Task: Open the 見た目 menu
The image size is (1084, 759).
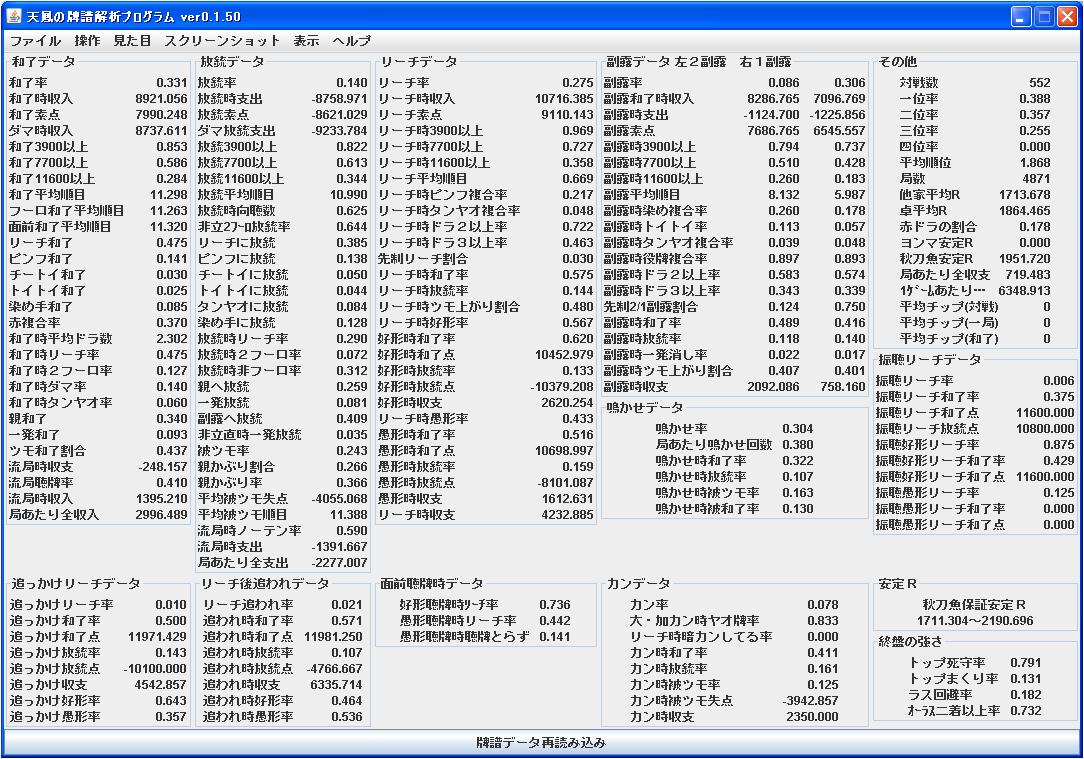Action: [x=132, y=41]
